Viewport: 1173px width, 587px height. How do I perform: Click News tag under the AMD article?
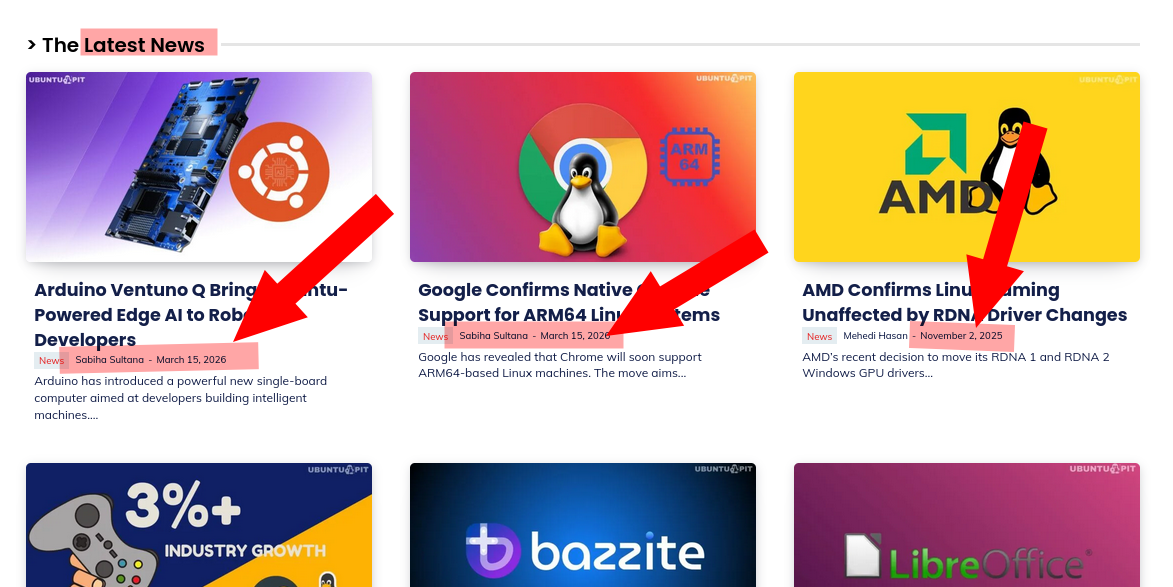tap(819, 336)
